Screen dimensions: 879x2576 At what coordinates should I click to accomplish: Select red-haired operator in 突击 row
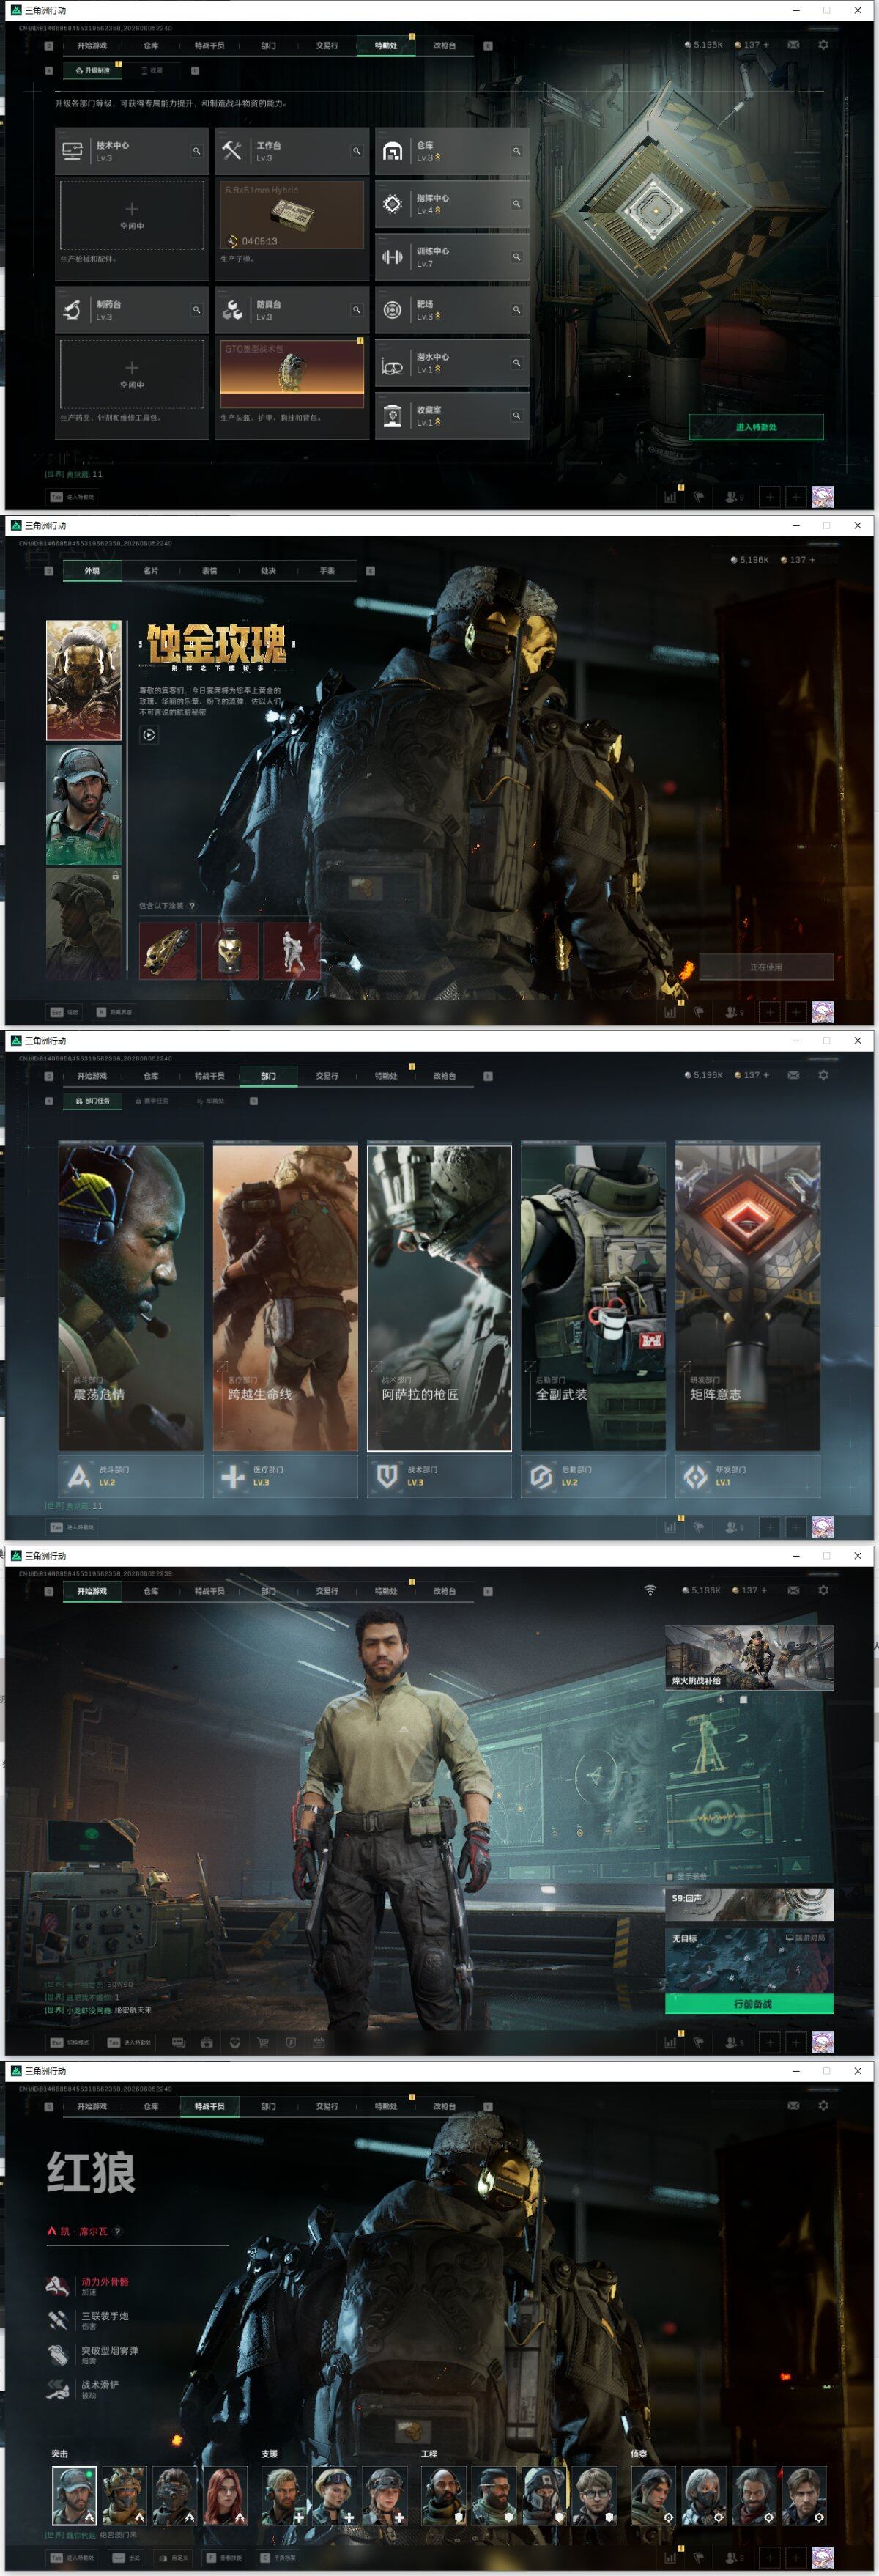[225, 2496]
